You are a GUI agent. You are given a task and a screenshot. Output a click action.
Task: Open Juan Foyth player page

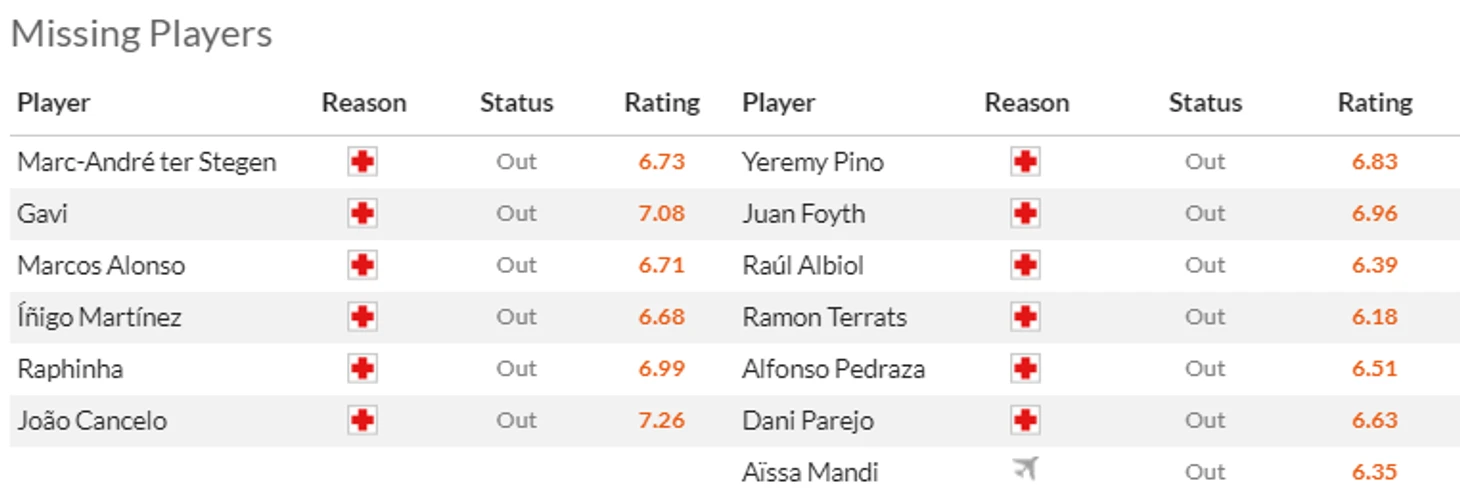coord(803,214)
